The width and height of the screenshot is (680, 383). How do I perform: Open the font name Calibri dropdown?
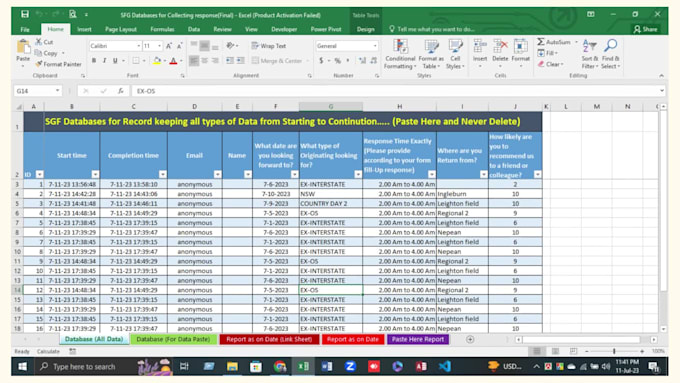click(x=138, y=46)
